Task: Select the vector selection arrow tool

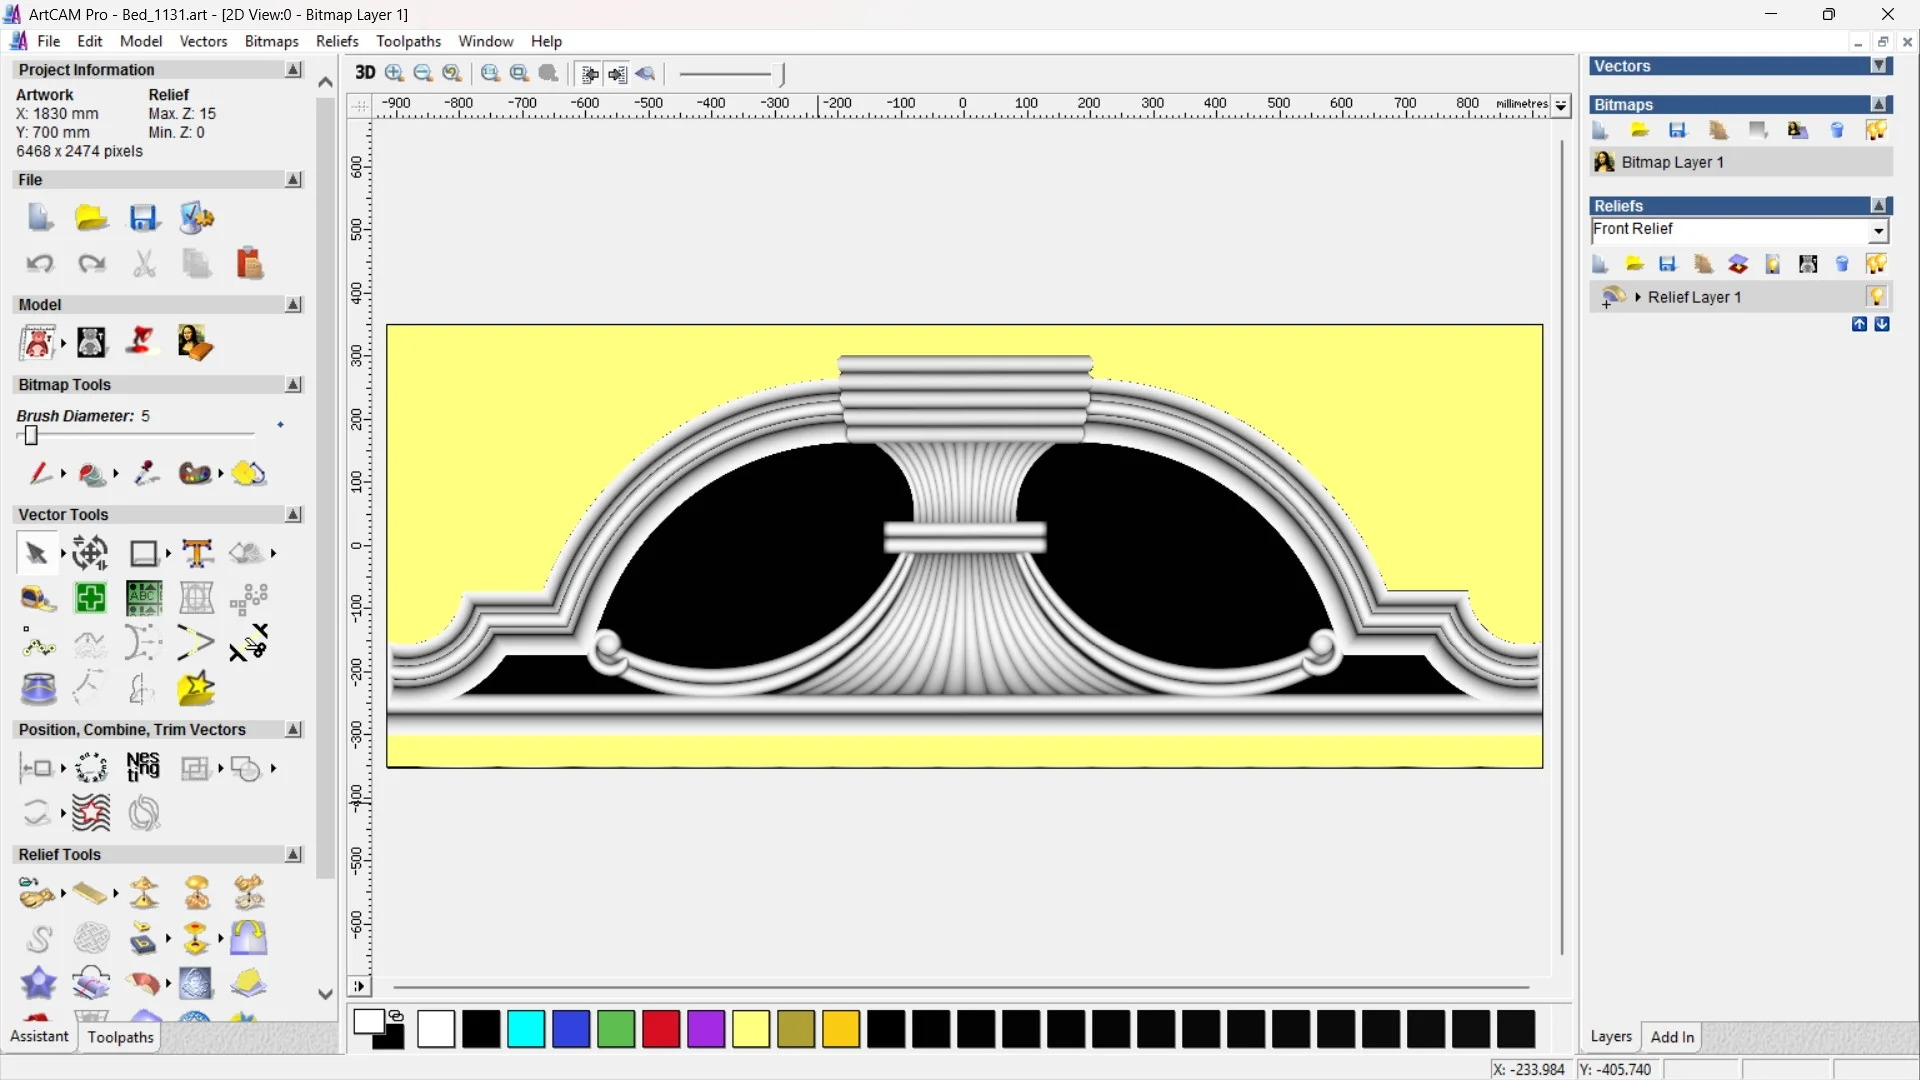Action: point(37,553)
